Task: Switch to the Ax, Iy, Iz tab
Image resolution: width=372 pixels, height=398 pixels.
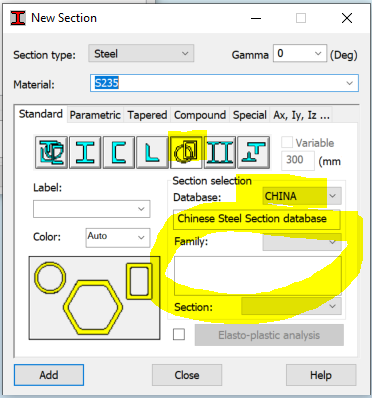Action: point(301,115)
